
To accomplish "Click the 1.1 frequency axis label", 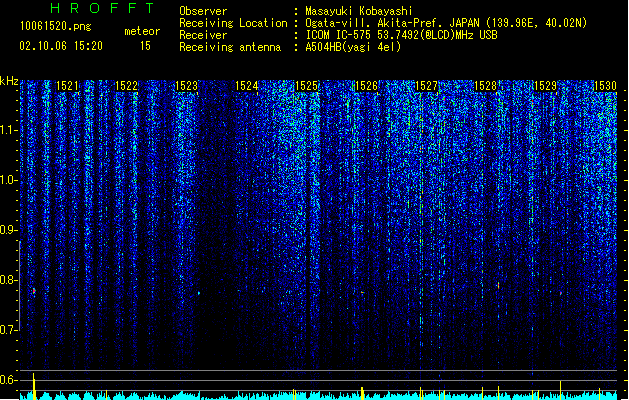I will tap(9, 130).
